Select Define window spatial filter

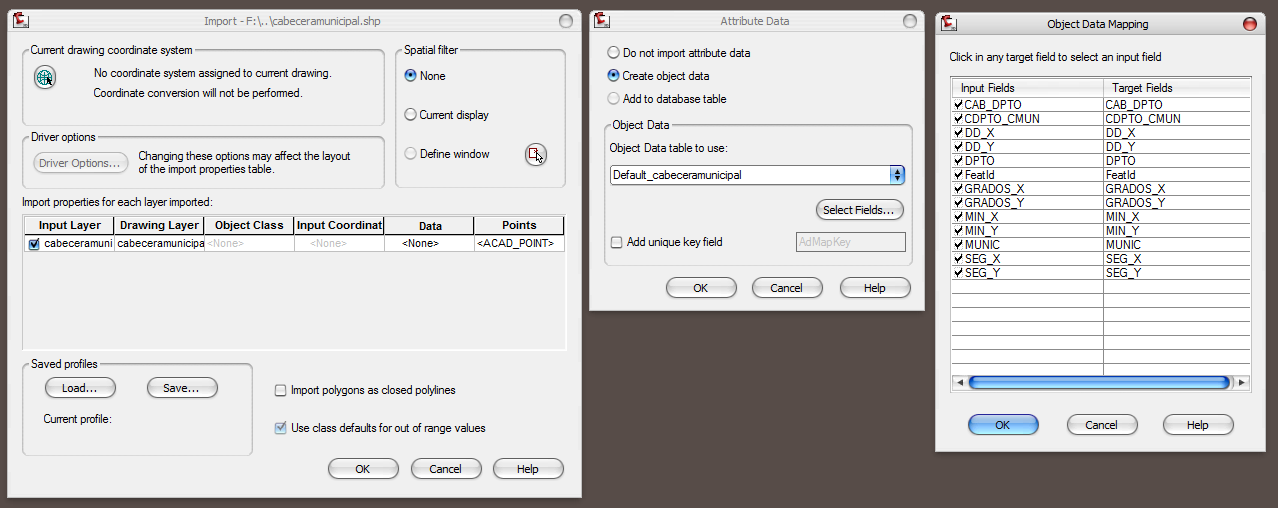(x=410, y=154)
